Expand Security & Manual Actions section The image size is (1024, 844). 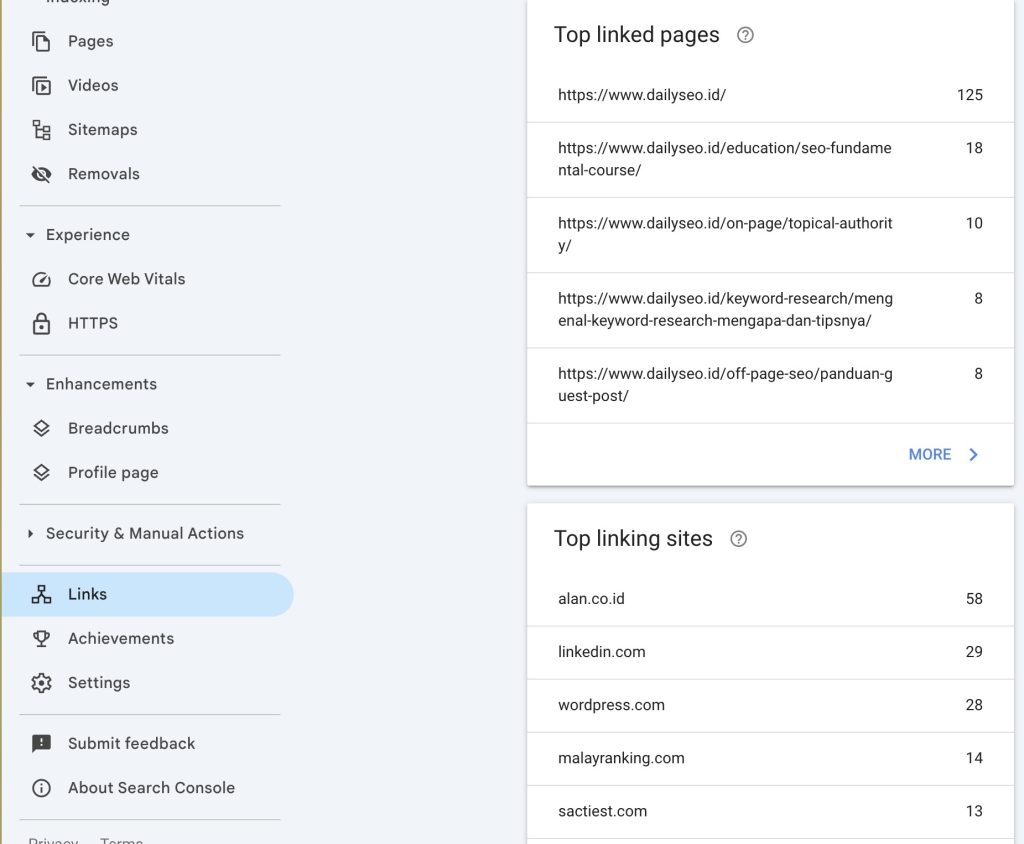point(30,534)
